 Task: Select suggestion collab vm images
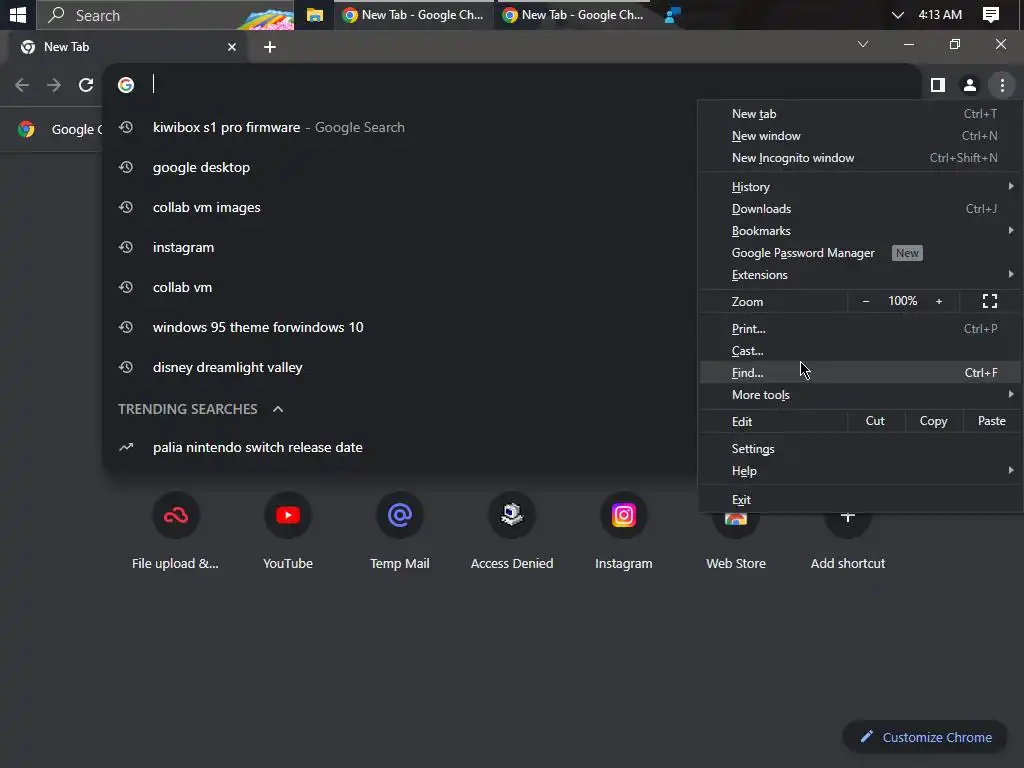[x=400, y=207]
